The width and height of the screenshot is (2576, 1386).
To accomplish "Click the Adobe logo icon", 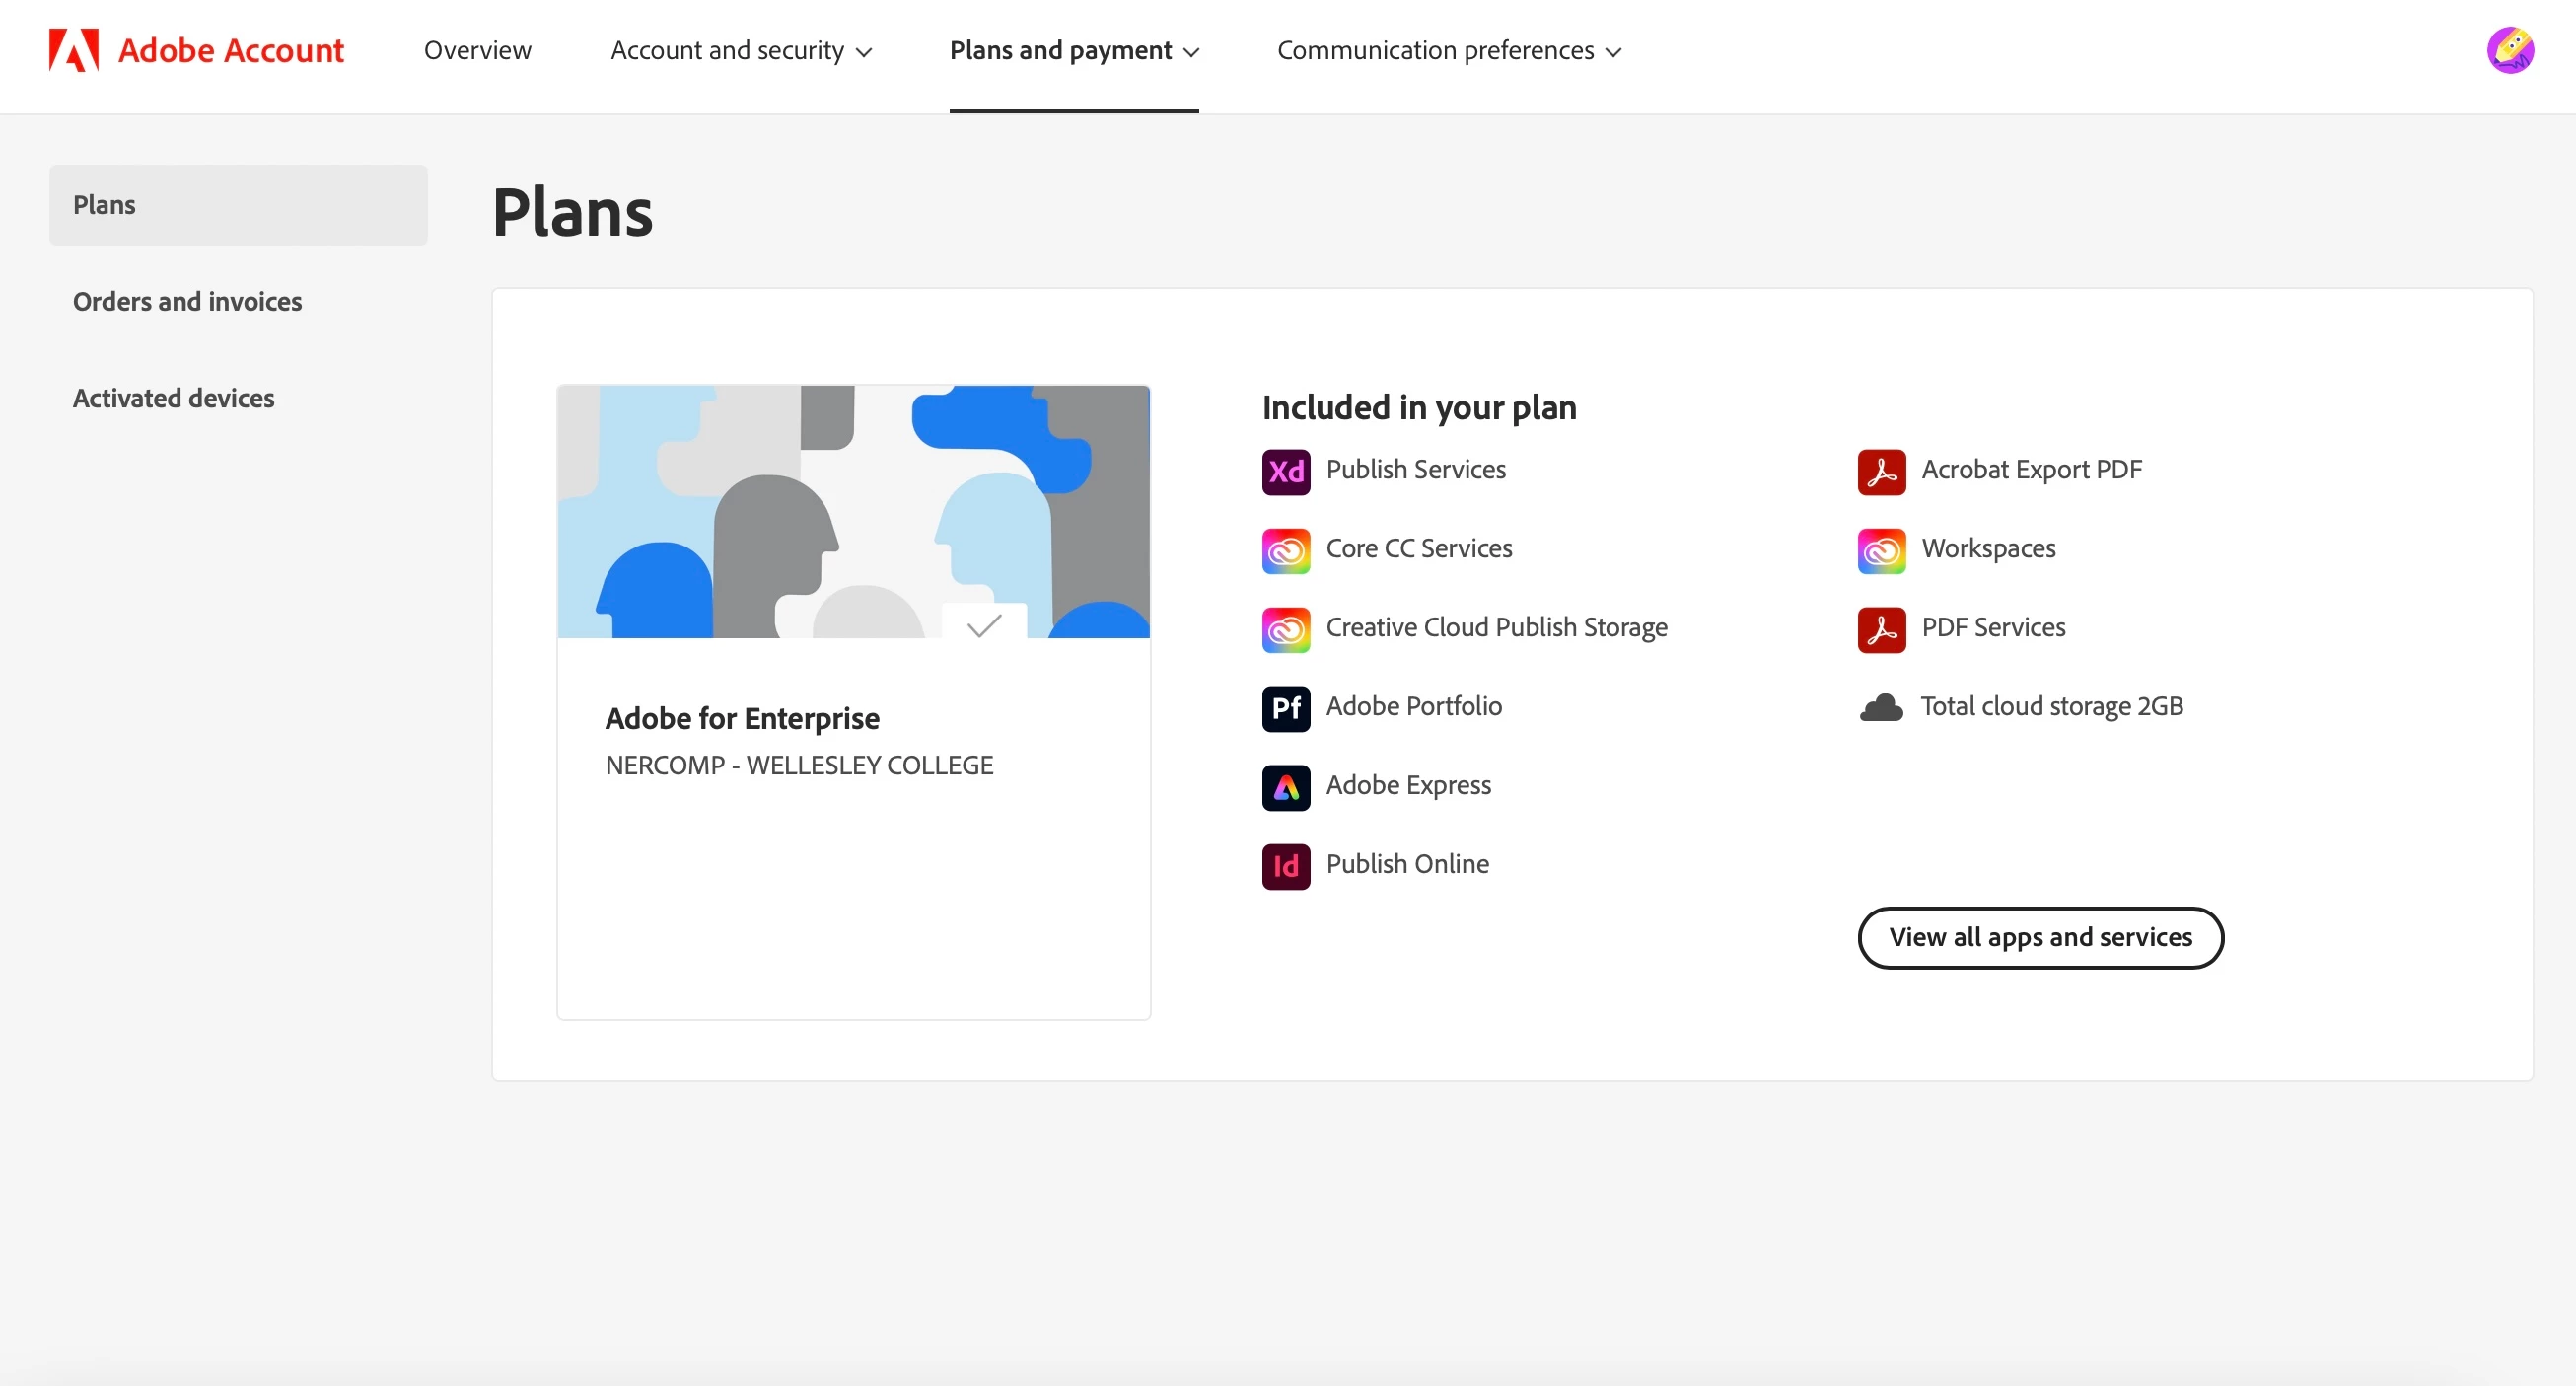I will pos(73,50).
